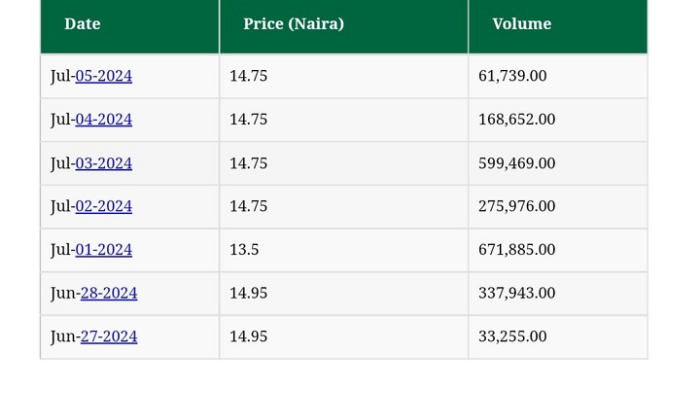Open the Jul-05-2024 date link

[103, 76]
